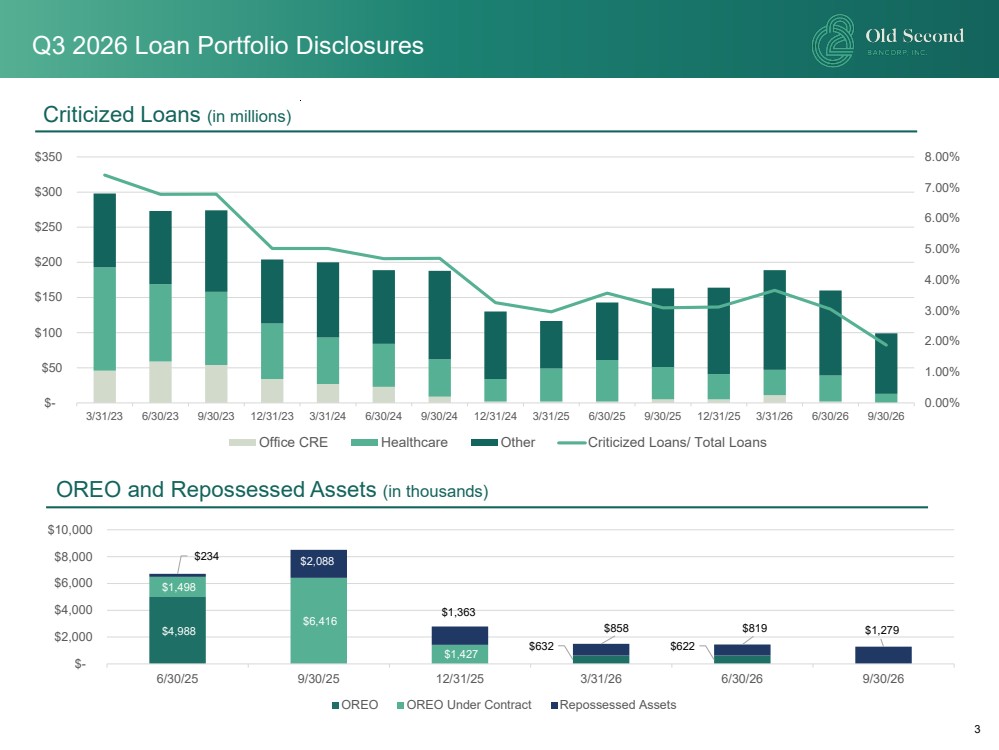The height and width of the screenshot is (750, 999).
Task: Click the 3/31/23 stacked bar in Criticized Loans chart
Action: click(104, 298)
